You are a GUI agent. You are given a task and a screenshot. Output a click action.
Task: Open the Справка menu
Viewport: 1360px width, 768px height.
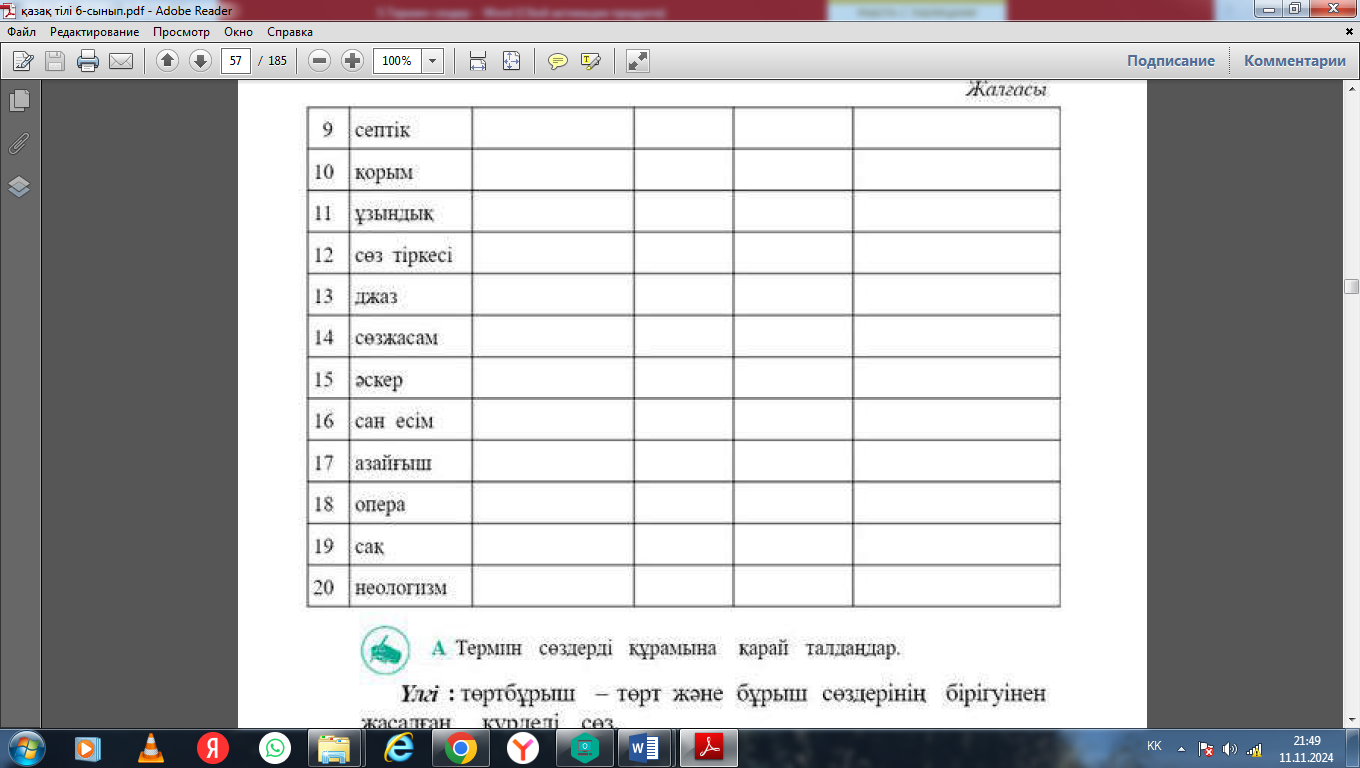(290, 32)
